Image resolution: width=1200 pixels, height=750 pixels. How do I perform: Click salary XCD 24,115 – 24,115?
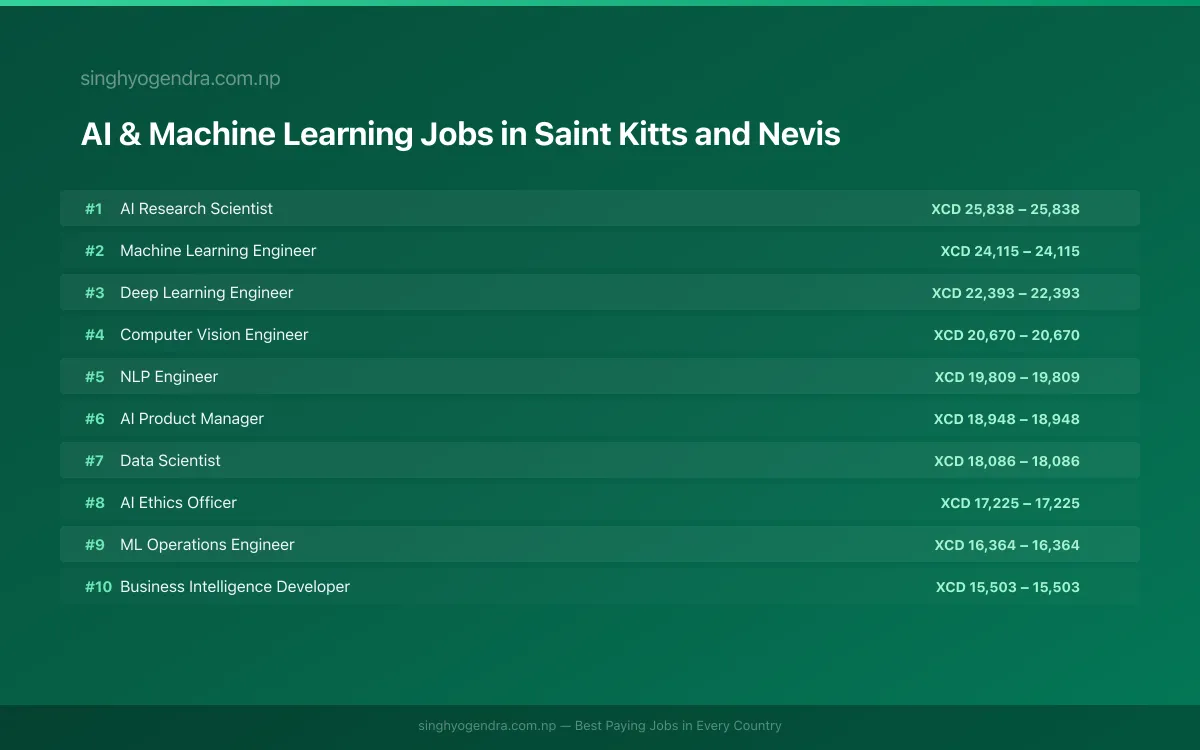point(1010,251)
